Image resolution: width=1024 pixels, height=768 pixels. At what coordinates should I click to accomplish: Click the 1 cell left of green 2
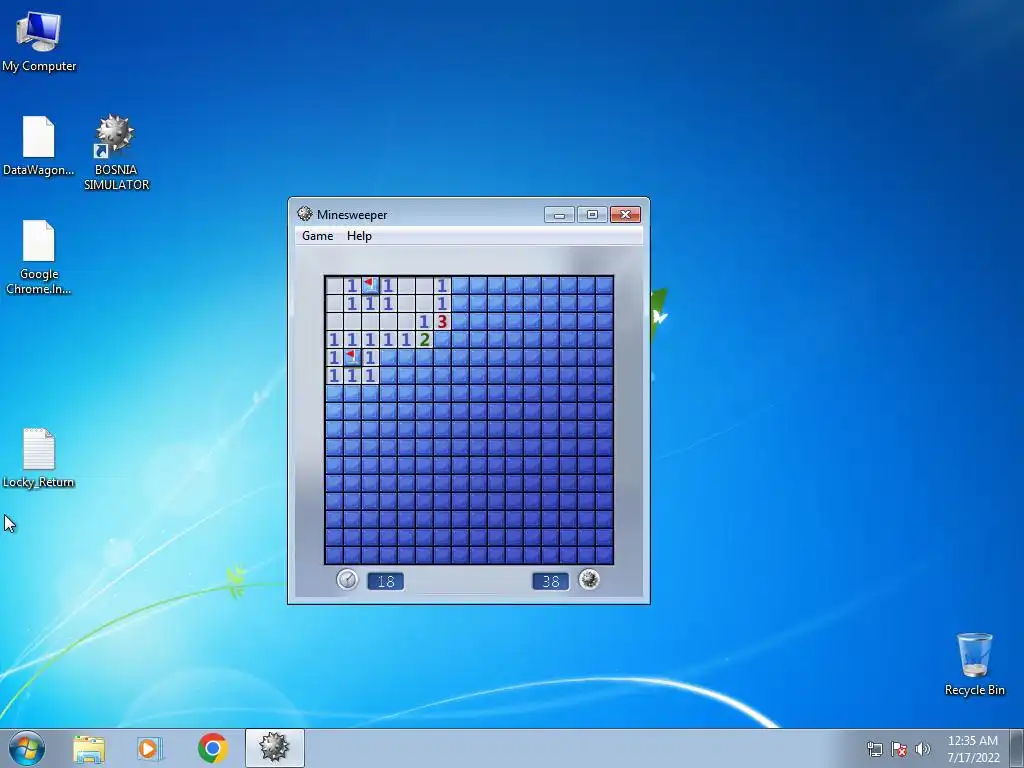click(406, 340)
